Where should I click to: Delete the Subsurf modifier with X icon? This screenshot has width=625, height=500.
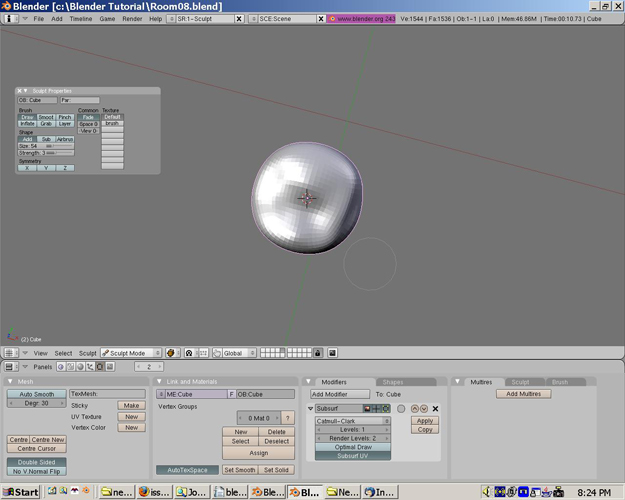pos(435,409)
